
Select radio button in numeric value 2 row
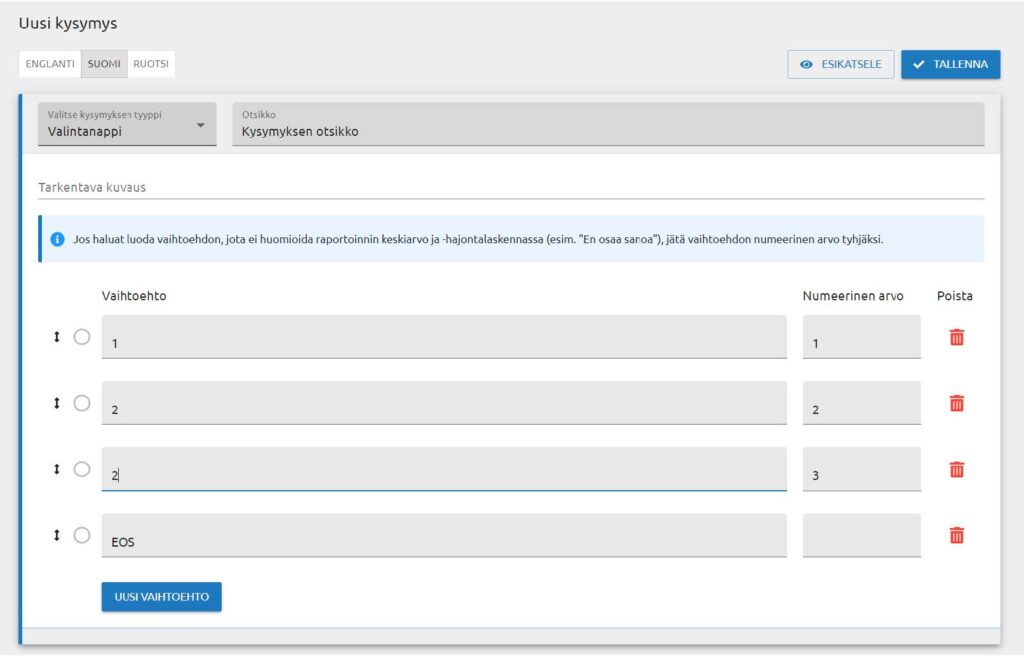(x=82, y=403)
